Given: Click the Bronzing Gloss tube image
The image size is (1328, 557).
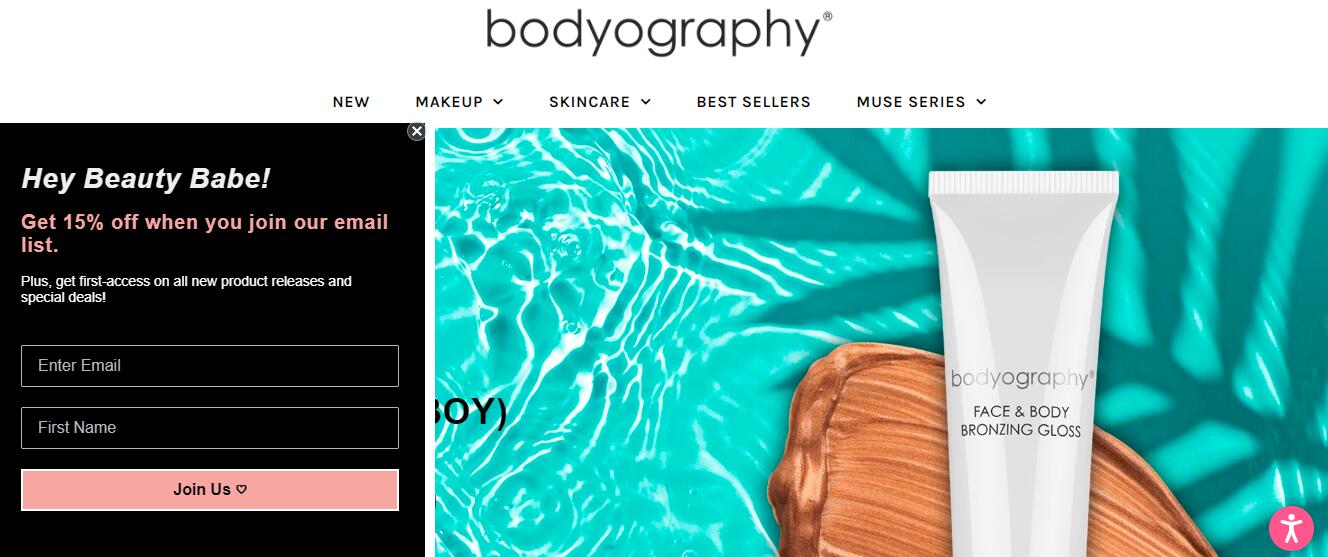Looking at the screenshot, I should pos(1023,365).
